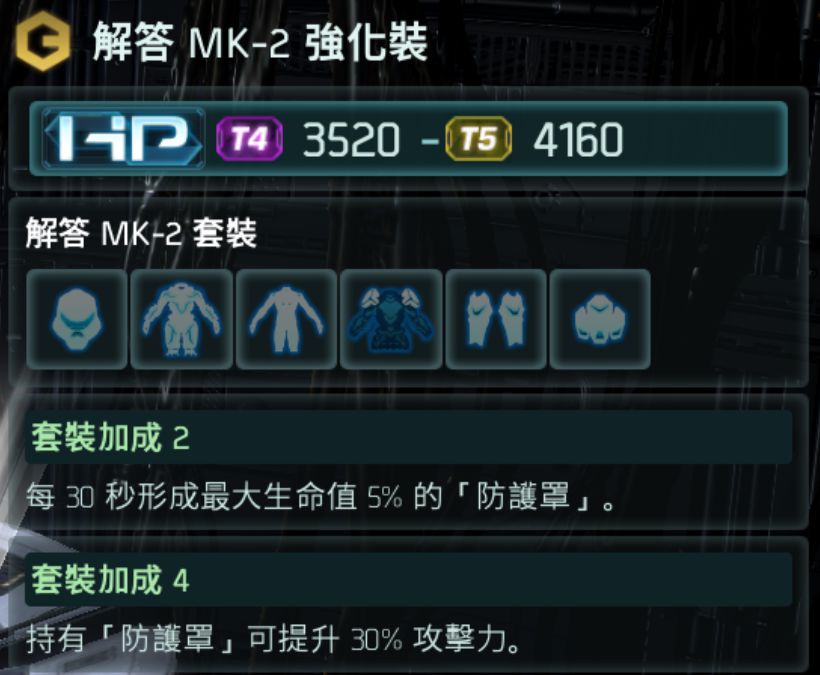Select the leg armor set icon
This screenshot has width=820, height=675.
click(496, 319)
